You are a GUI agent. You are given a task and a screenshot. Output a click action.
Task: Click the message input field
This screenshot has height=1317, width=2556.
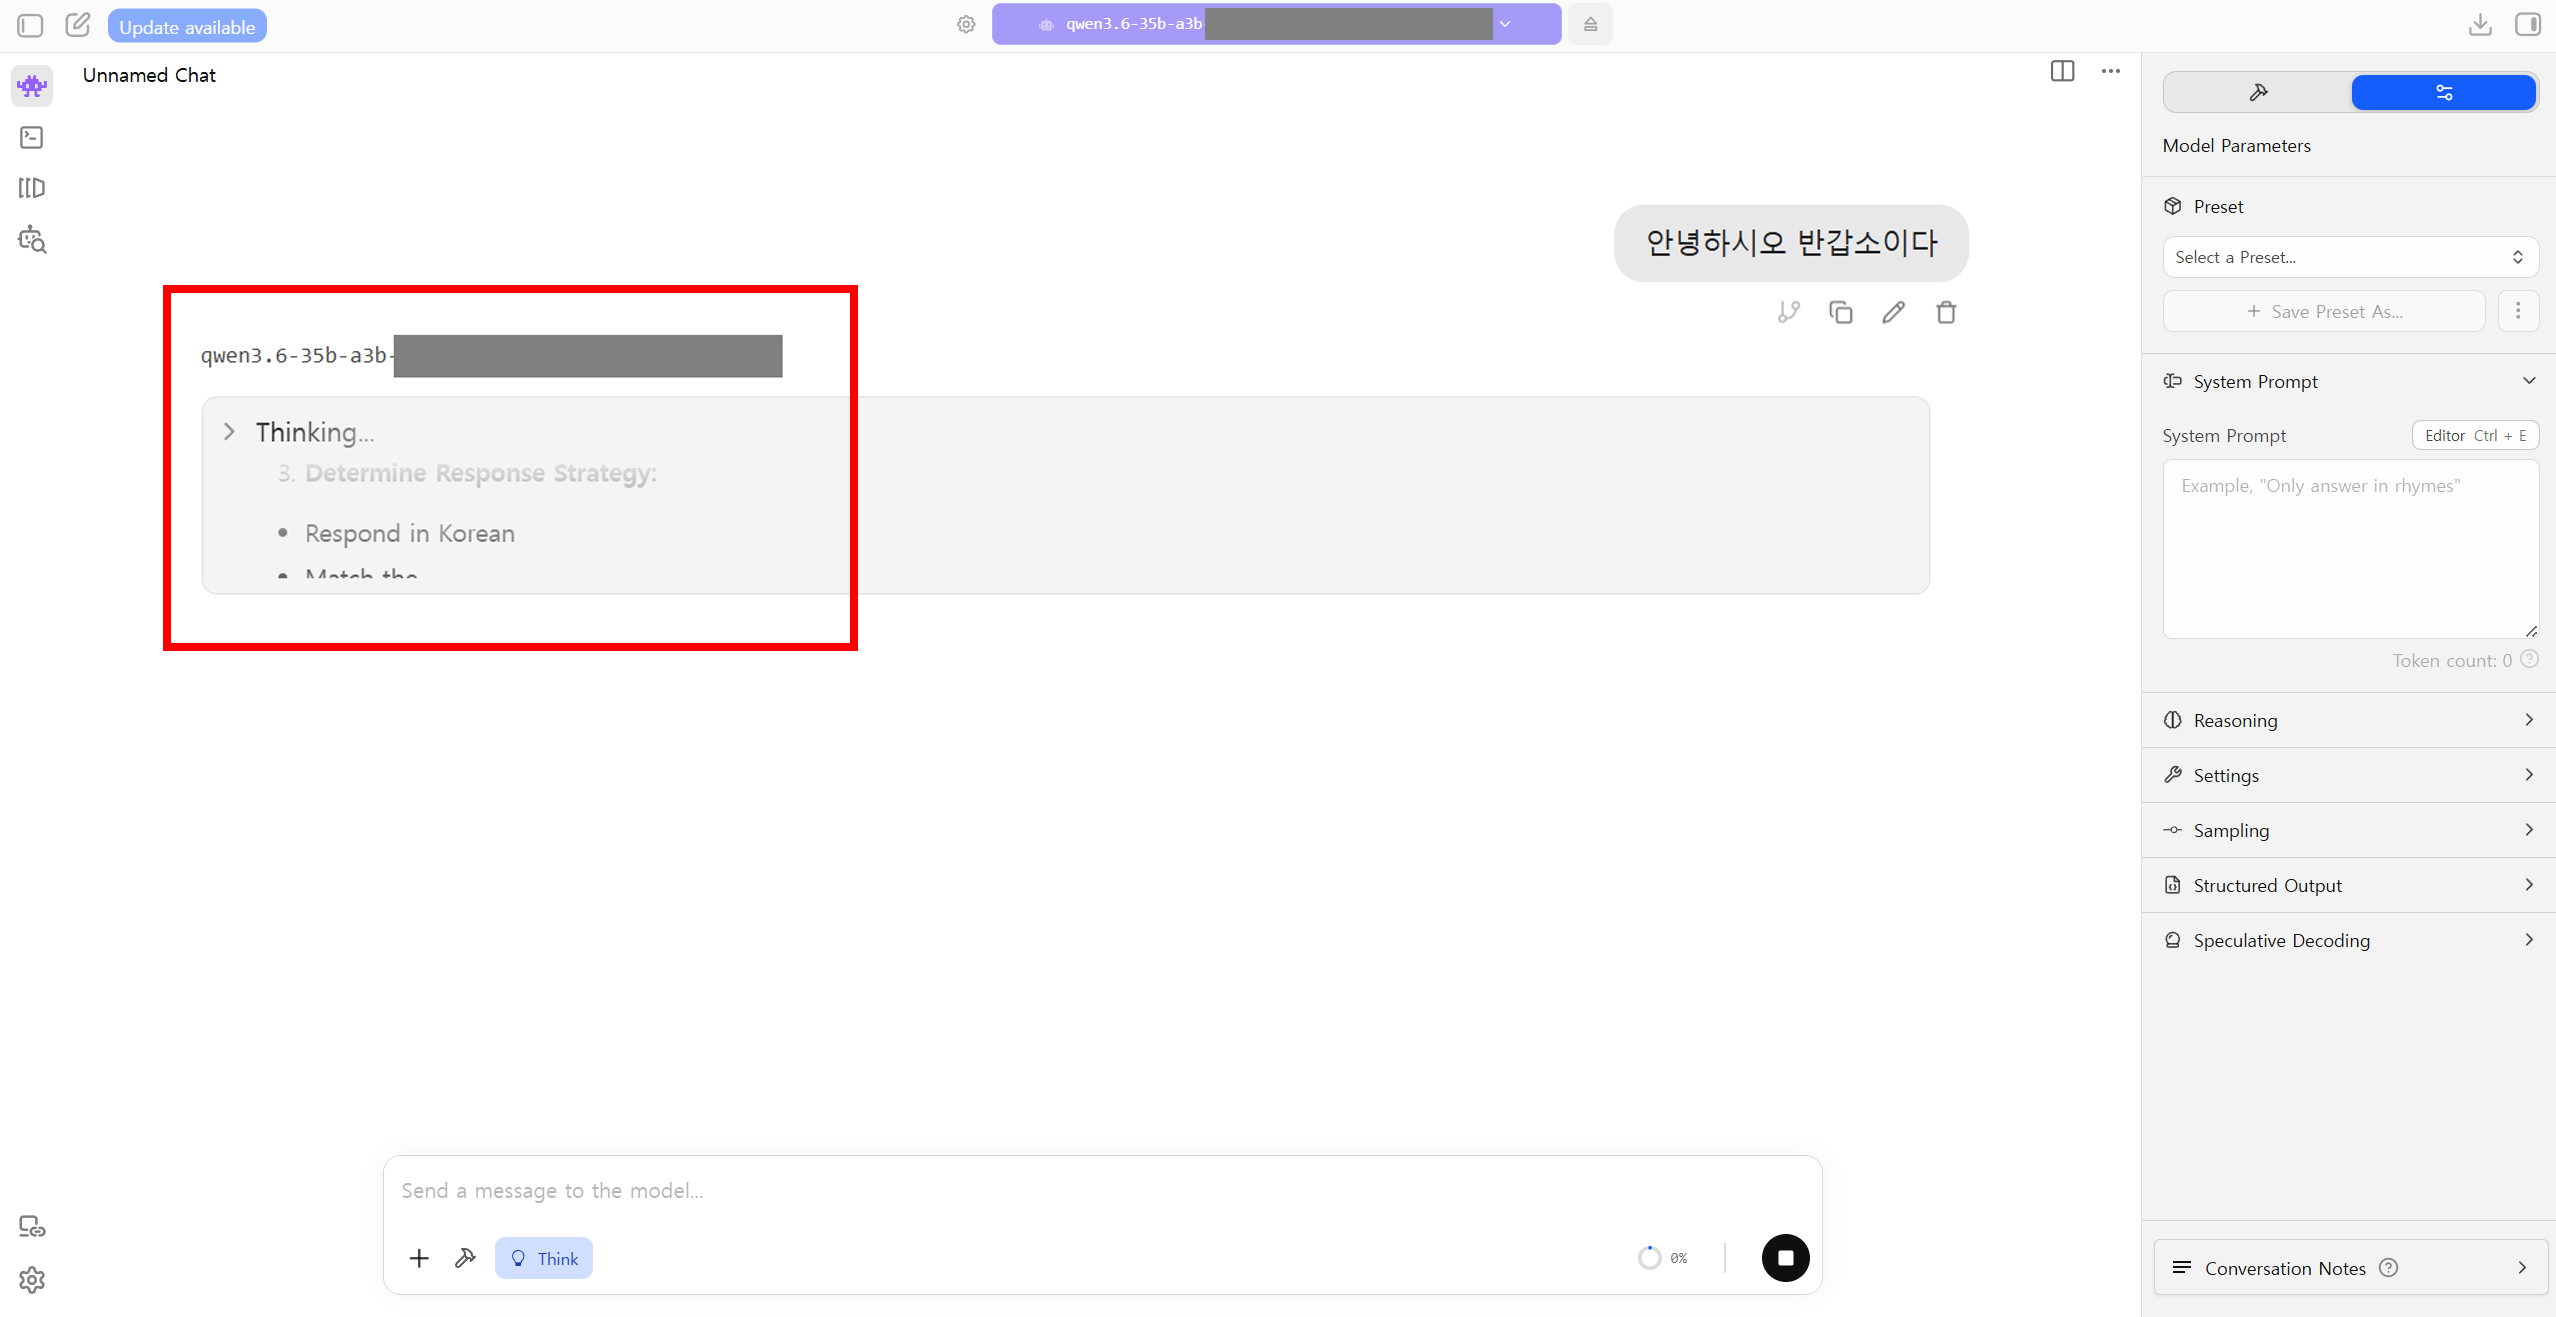(1100, 1190)
